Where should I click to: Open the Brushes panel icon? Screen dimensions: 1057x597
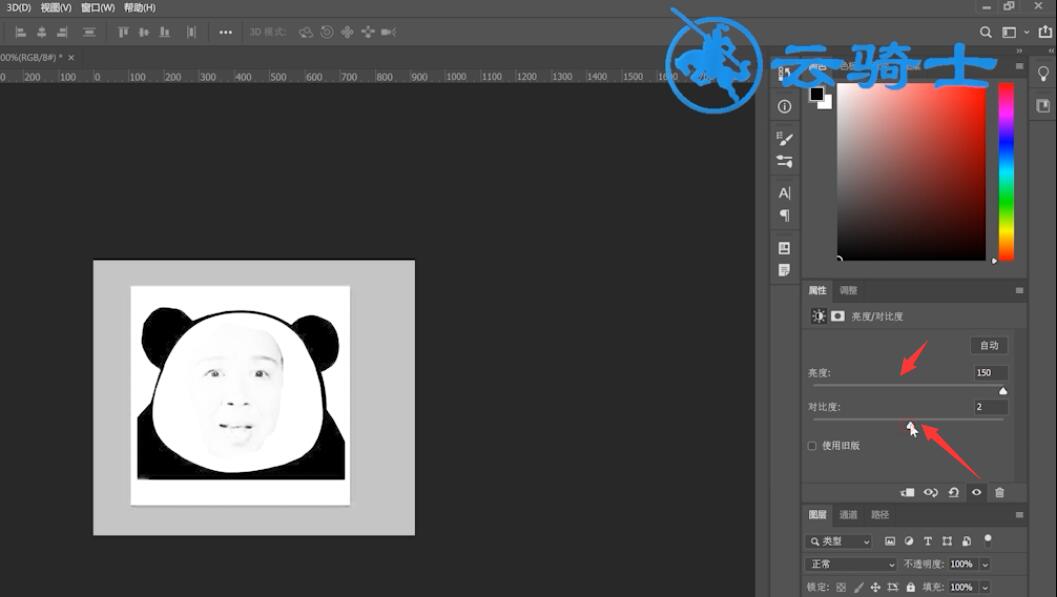click(784, 162)
